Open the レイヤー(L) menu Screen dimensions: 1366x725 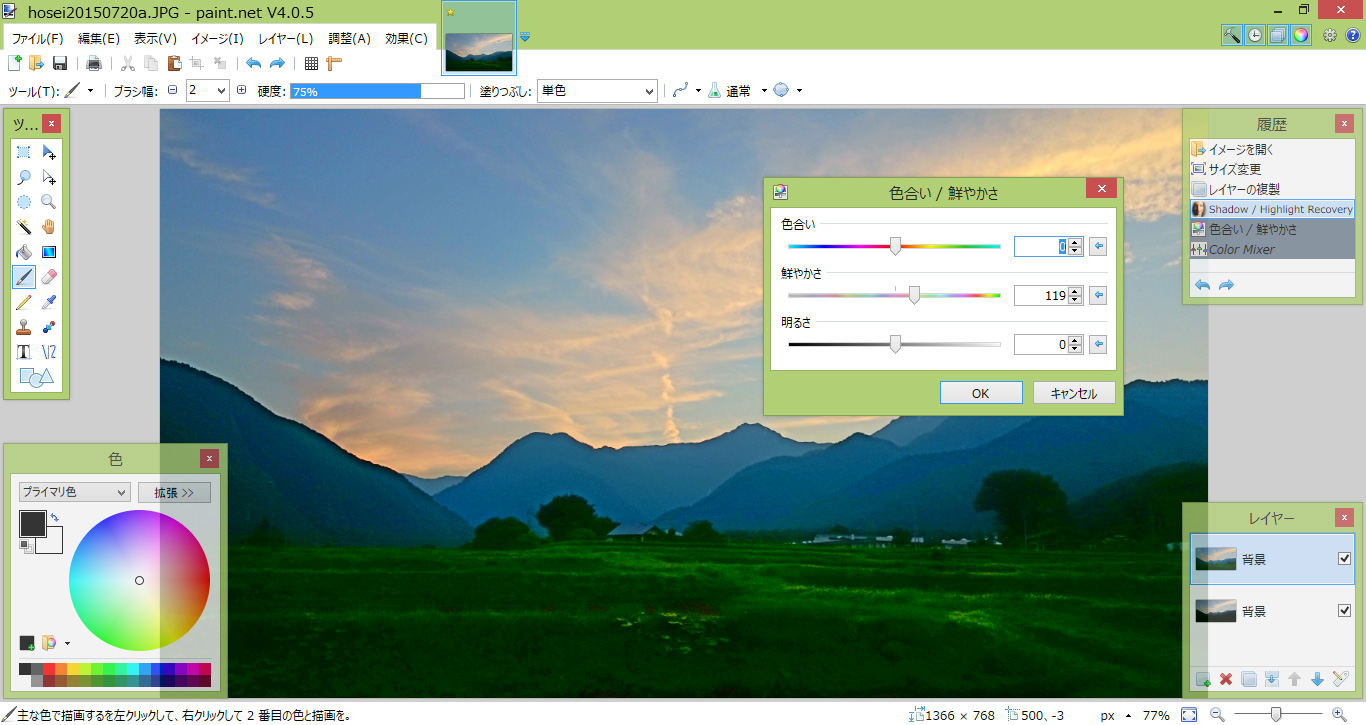point(285,38)
